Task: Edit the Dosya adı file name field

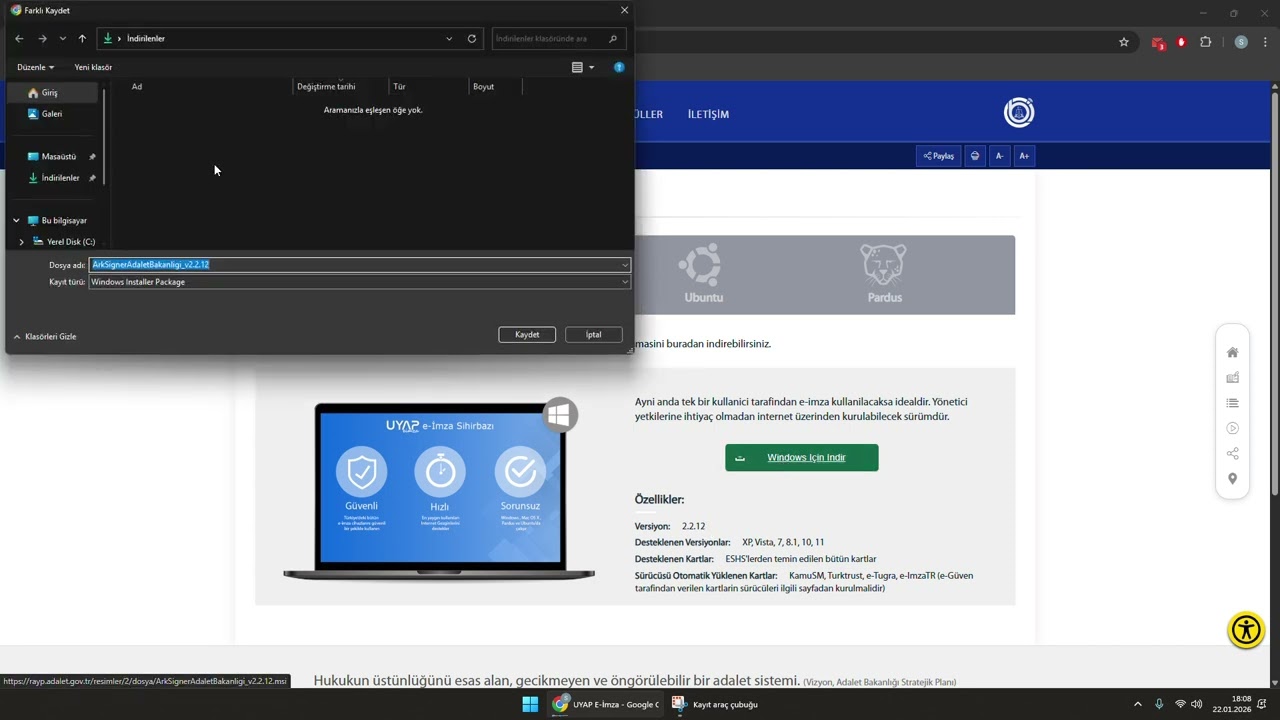Action: 354,265
